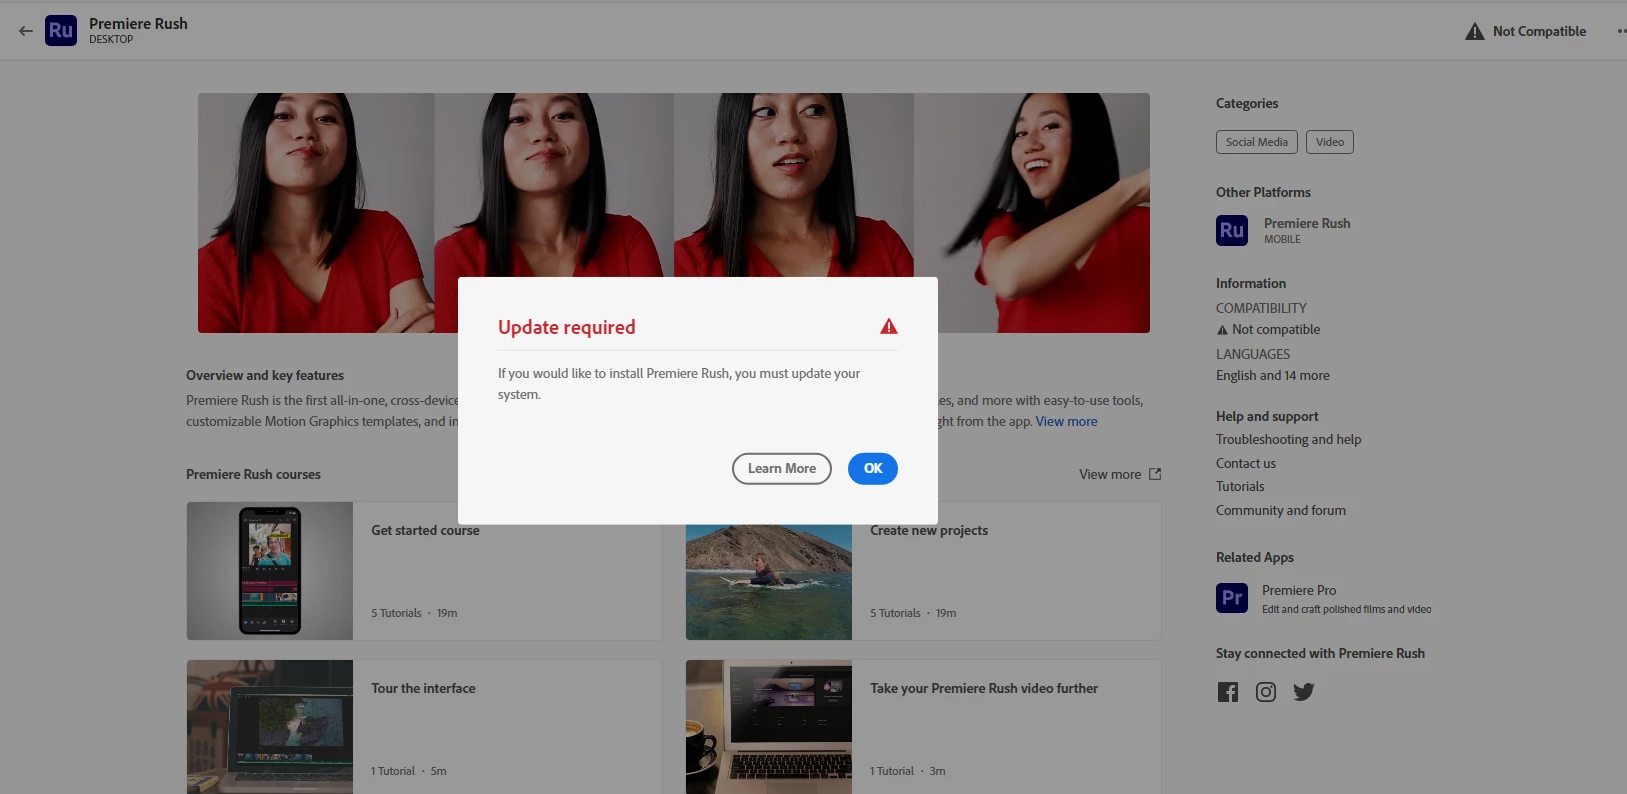Click the small warning icon beside Not compatible
Viewport: 1627px width, 794px height.
pyautogui.click(x=1222, y=330)
